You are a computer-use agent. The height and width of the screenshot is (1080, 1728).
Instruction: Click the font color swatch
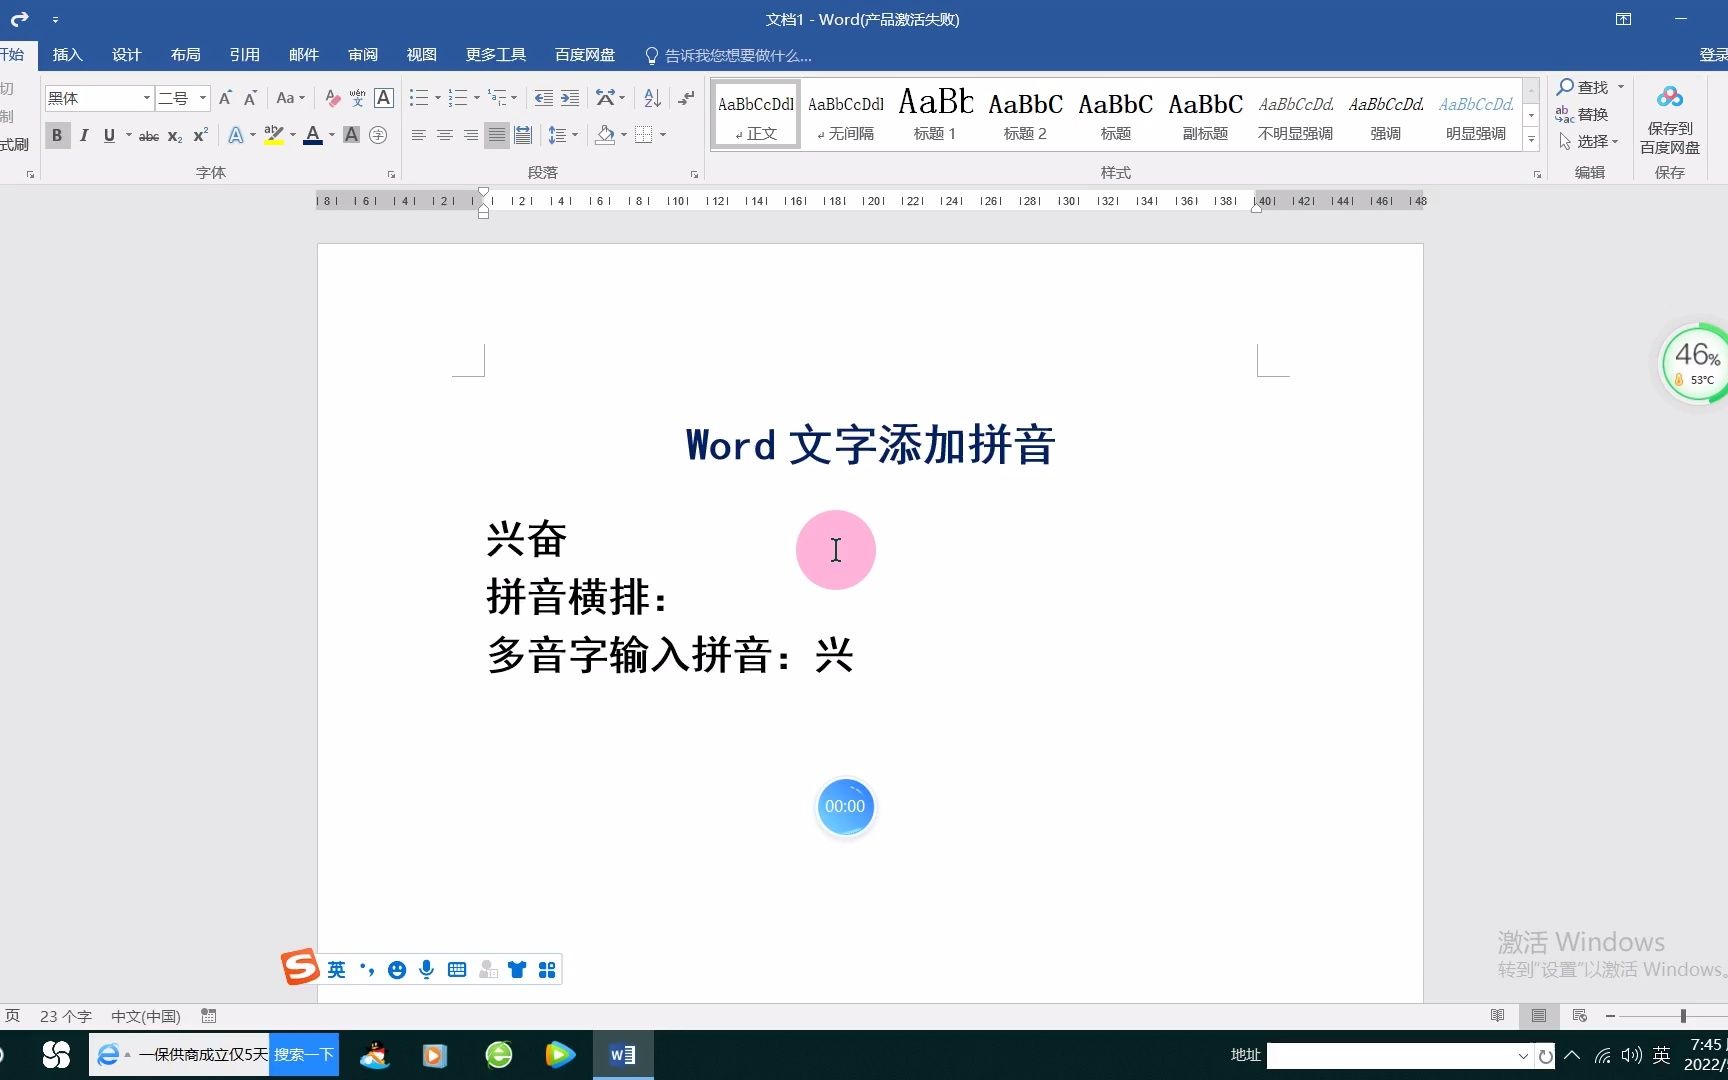[x=313, y=135]
